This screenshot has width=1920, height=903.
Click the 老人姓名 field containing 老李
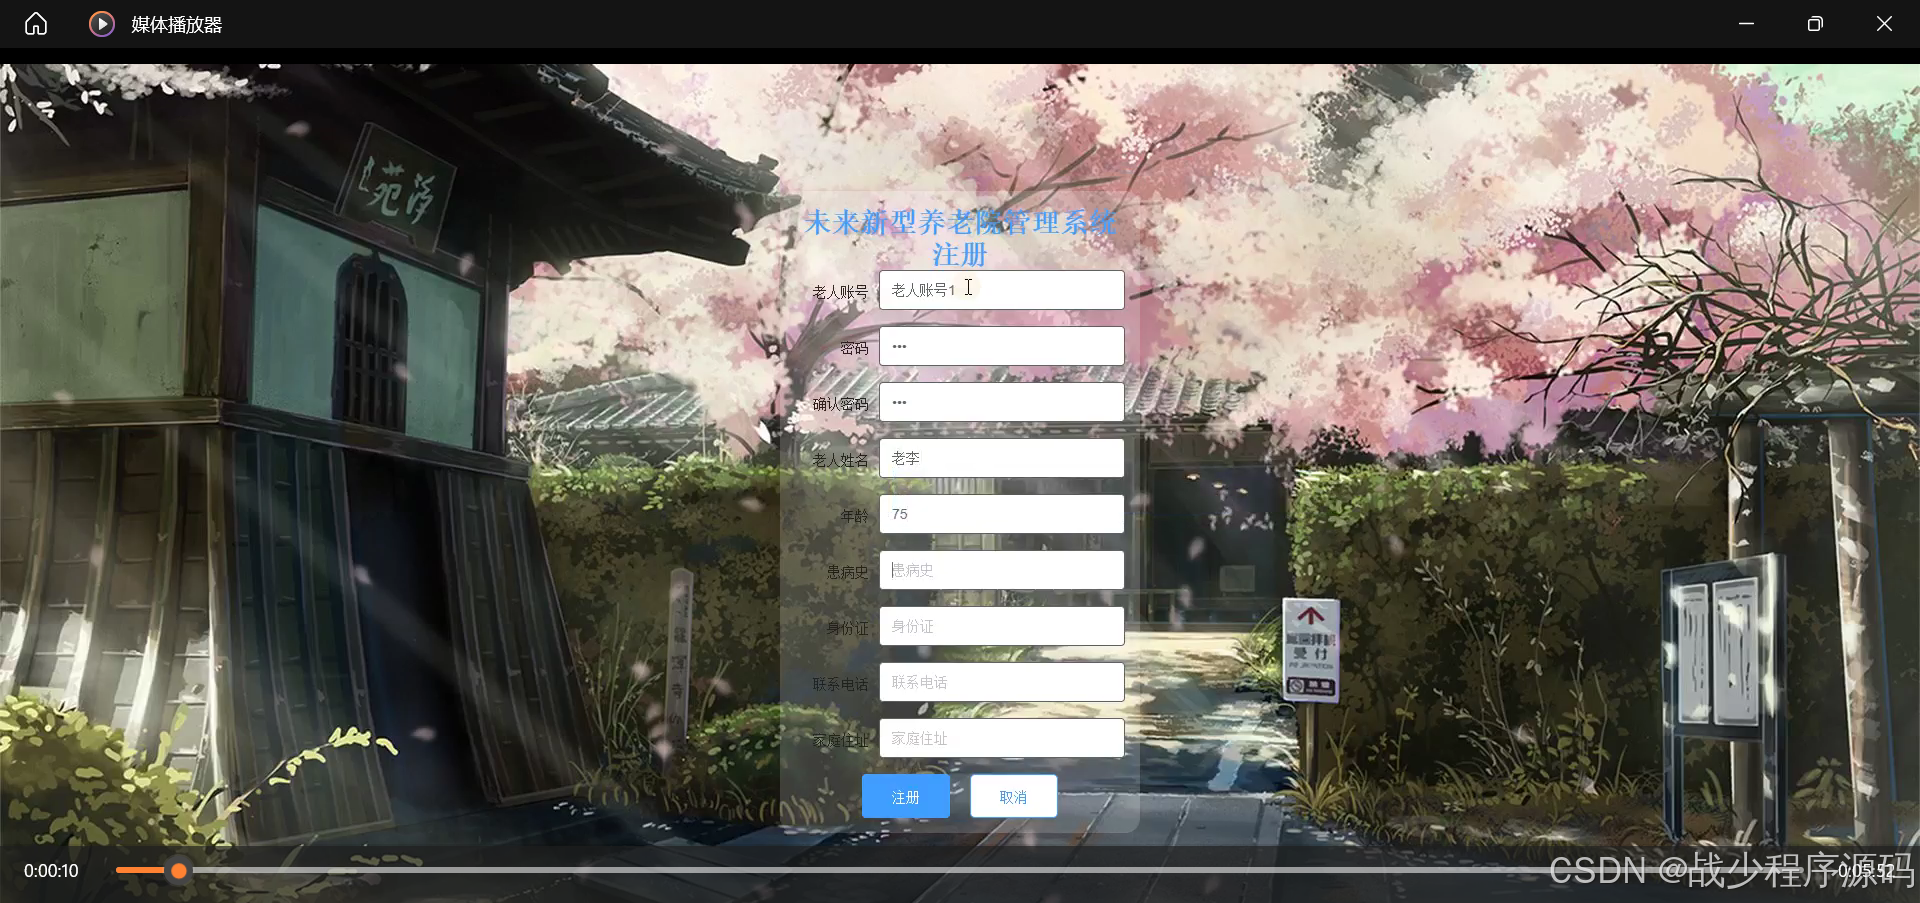point(1002,458)
